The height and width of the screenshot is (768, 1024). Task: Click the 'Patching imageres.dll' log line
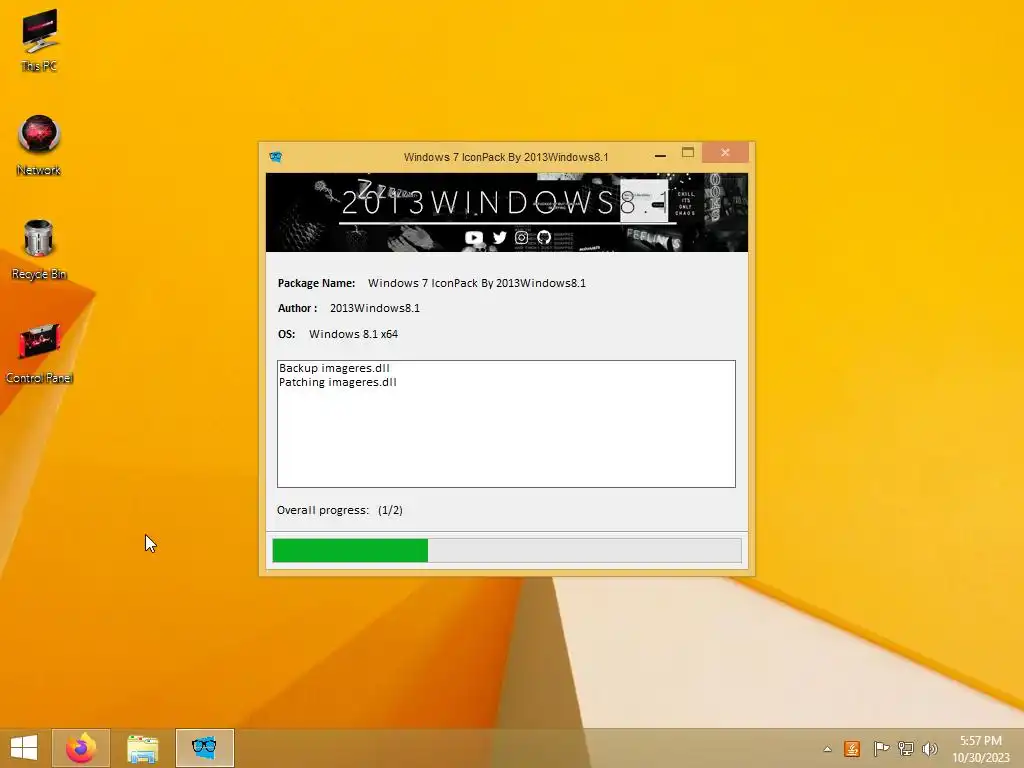(338, 382)
